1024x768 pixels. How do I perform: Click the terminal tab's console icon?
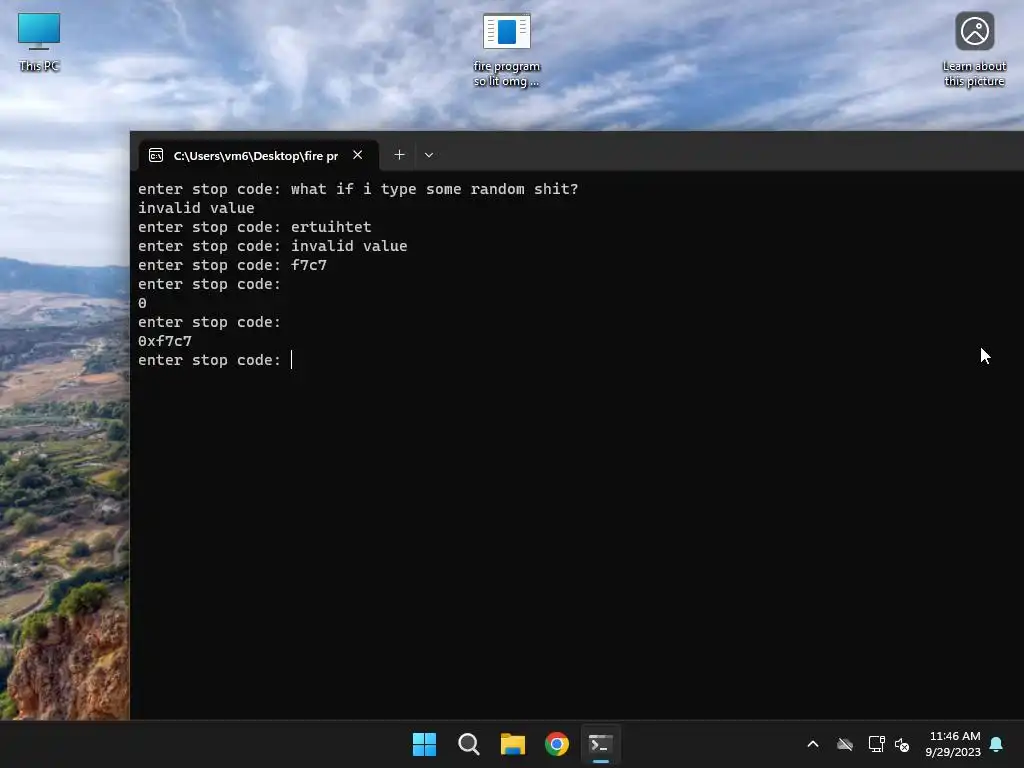156,155
